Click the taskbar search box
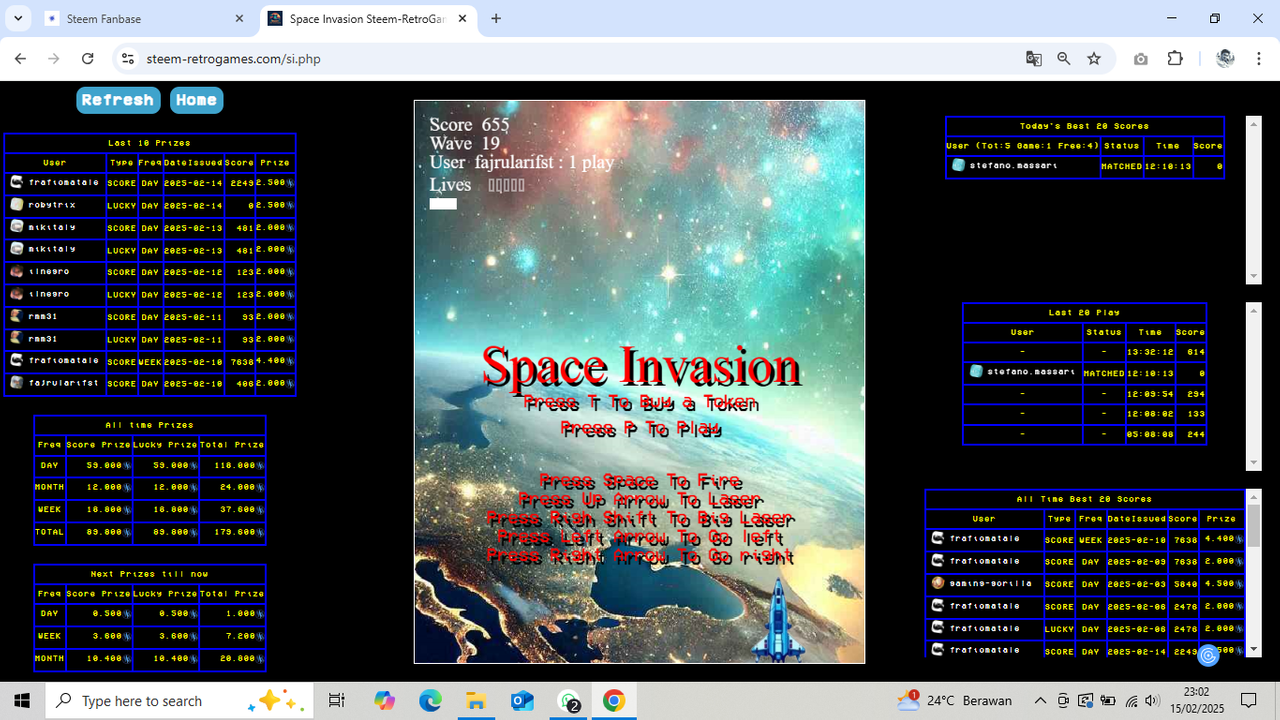 point(180,701)
